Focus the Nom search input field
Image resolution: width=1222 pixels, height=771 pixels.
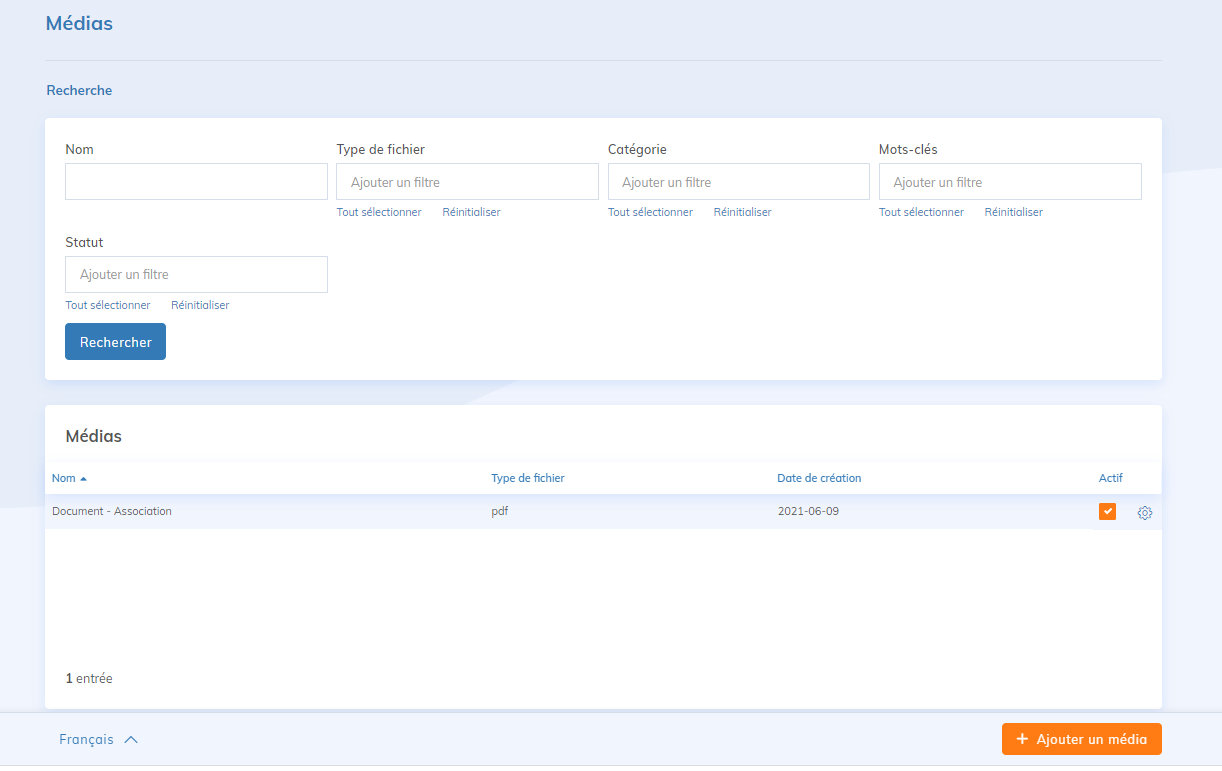[x=196, y=182]
